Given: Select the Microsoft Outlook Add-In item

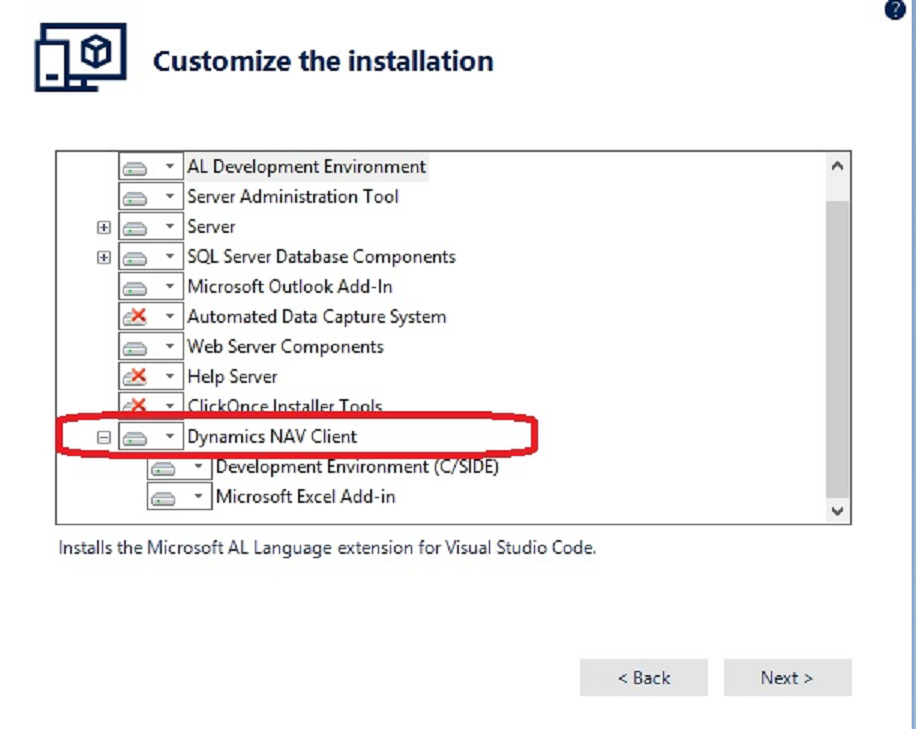Looking at the screenshot, I should tap(290, 287).
